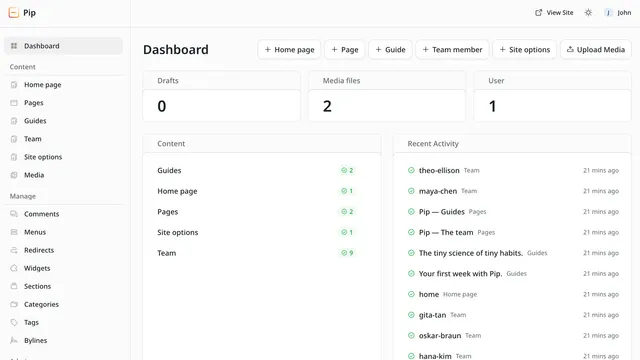Open Categories in the sidebar

tap(63, 304)
